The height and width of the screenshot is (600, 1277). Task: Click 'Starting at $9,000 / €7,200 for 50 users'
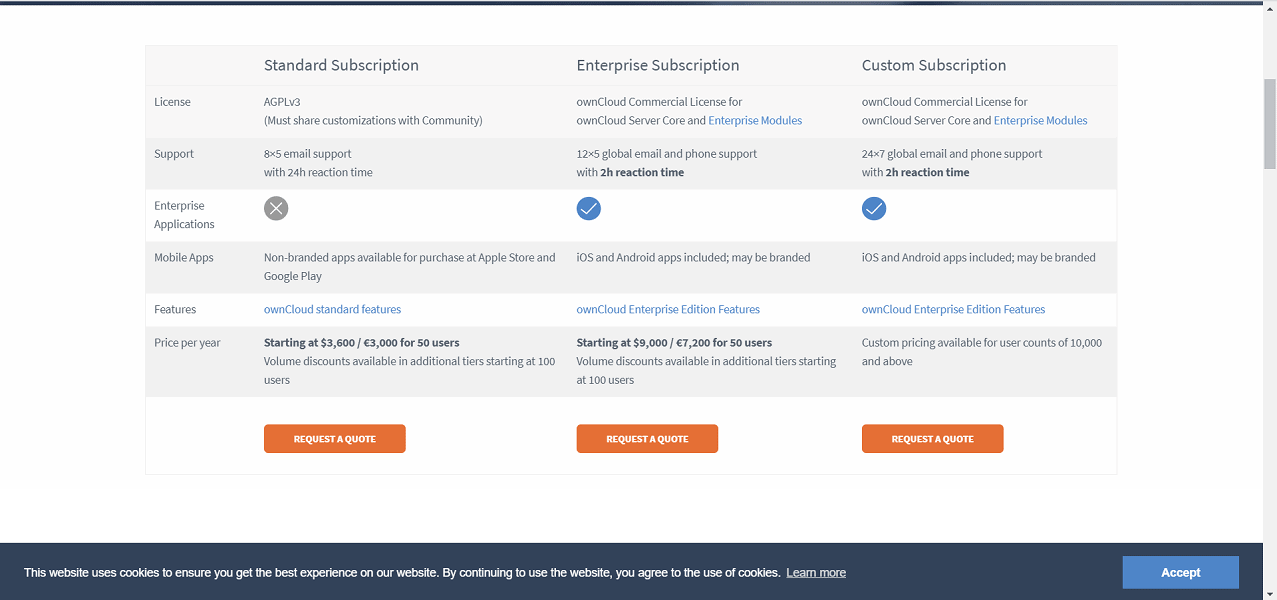(x=674, y=342)
